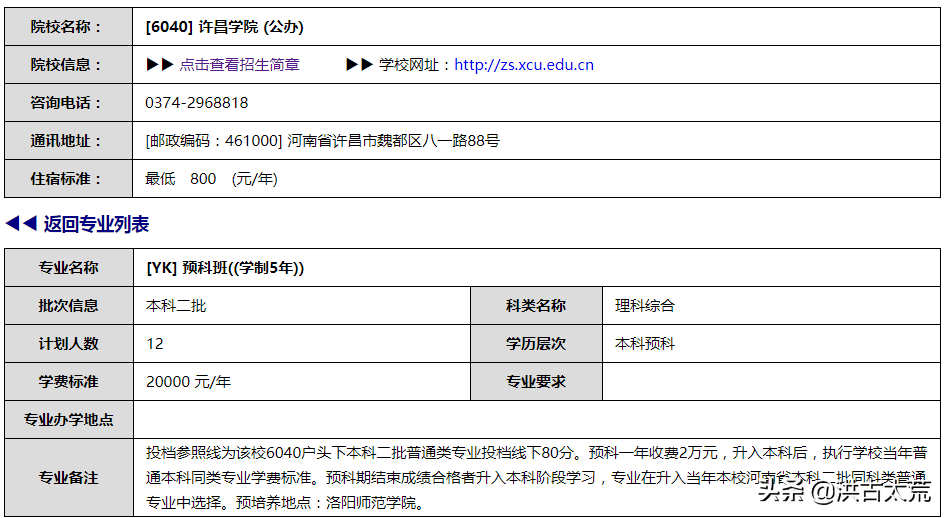
Task: Click the 科类名称 header cell
Action: (x=536, y=306)
